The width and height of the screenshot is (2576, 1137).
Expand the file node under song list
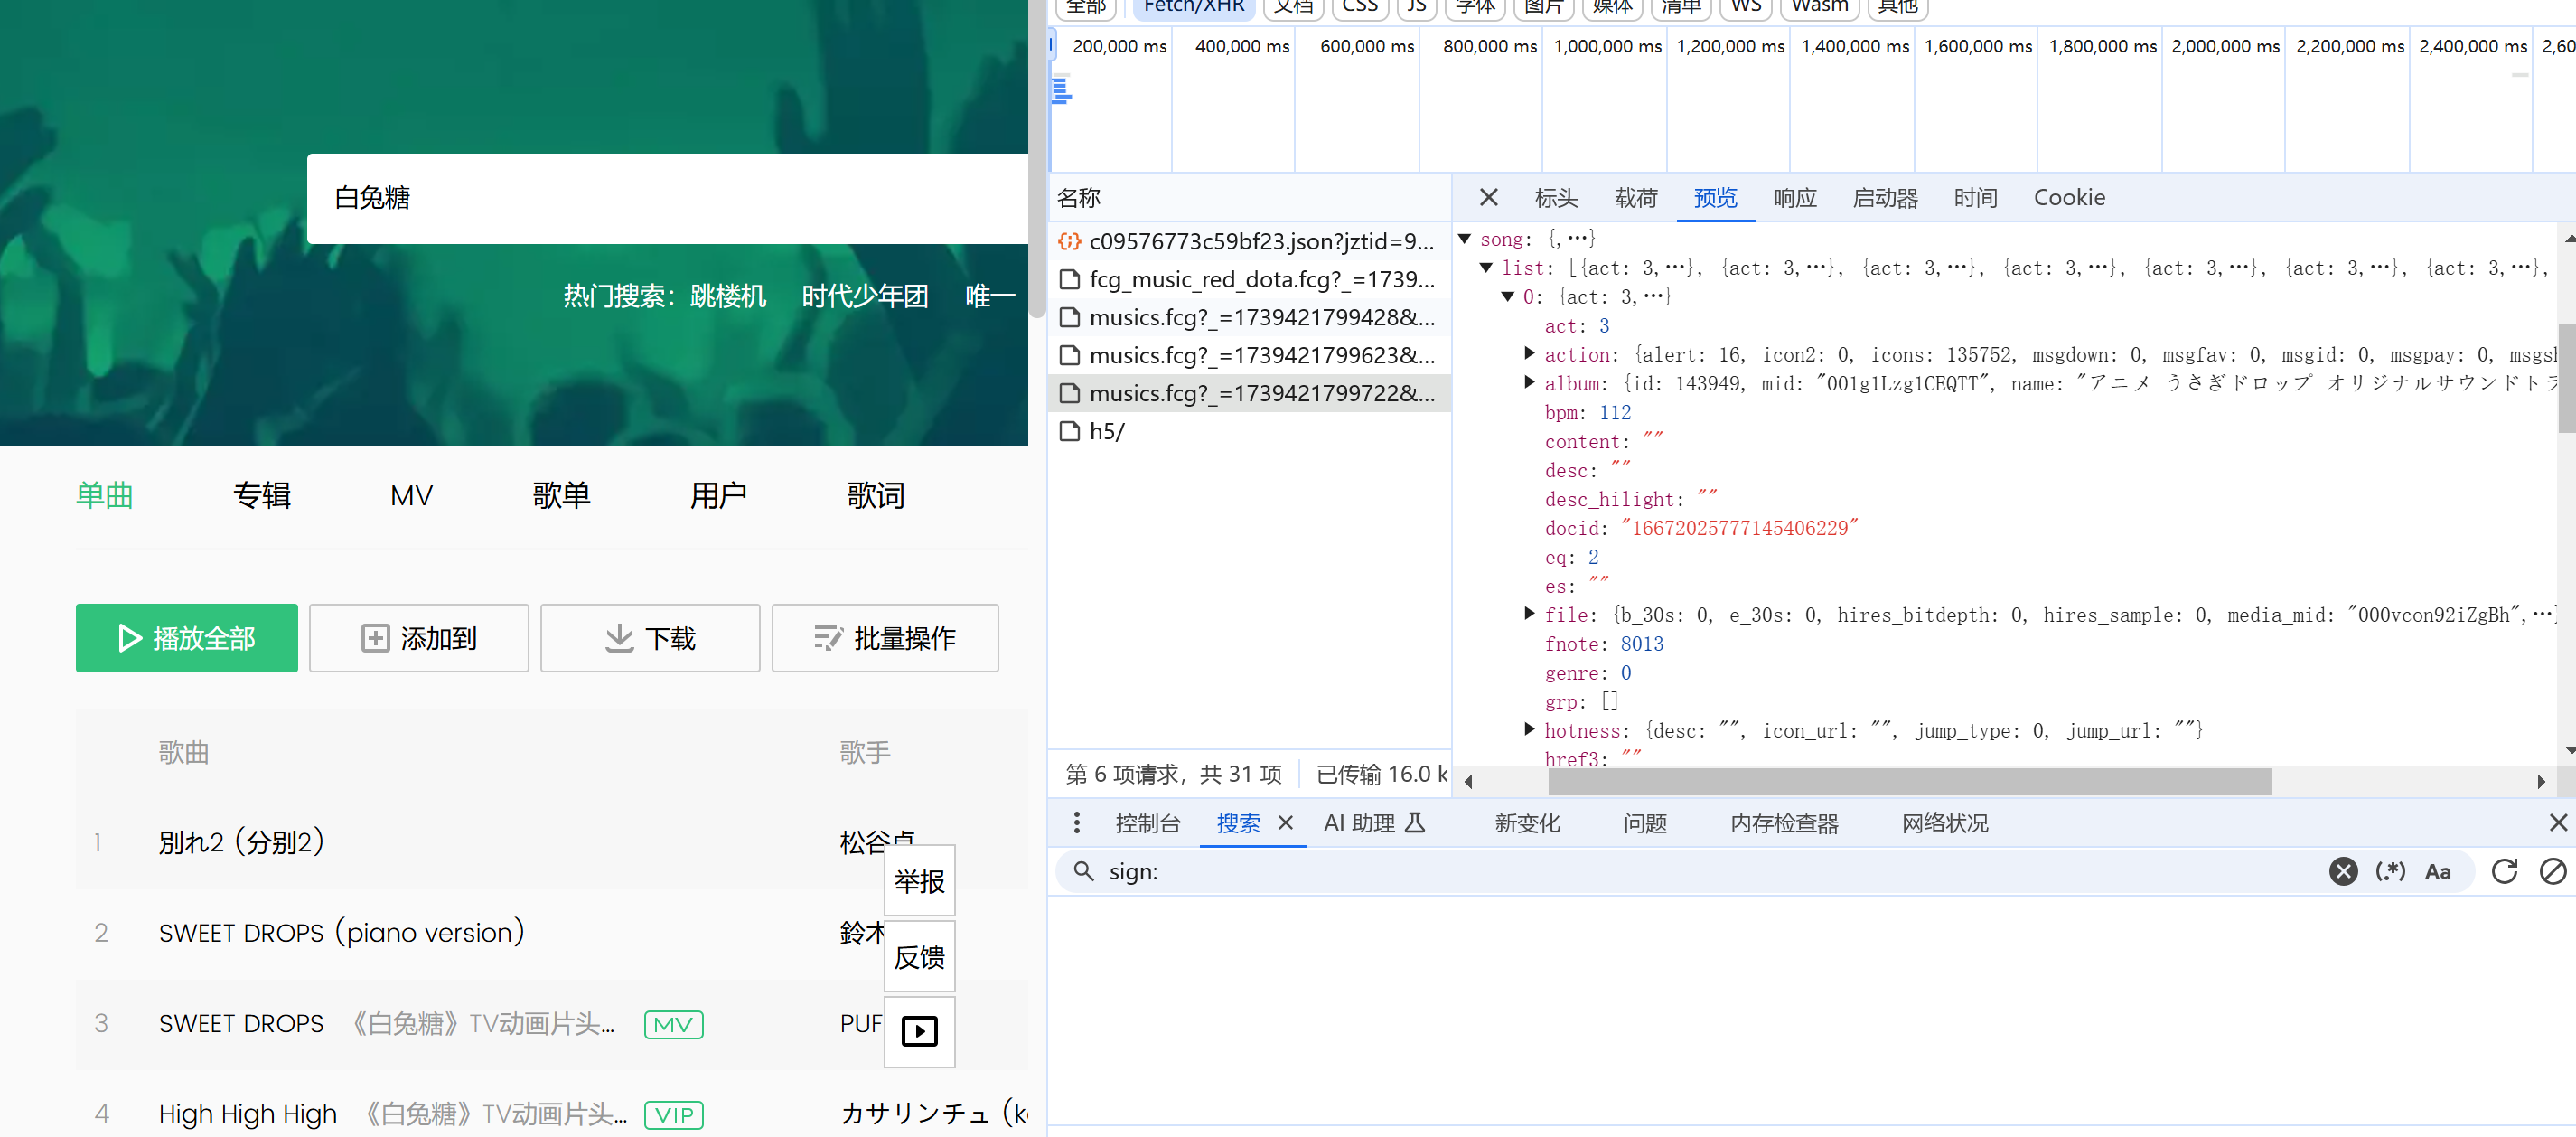pos(1529,615)
